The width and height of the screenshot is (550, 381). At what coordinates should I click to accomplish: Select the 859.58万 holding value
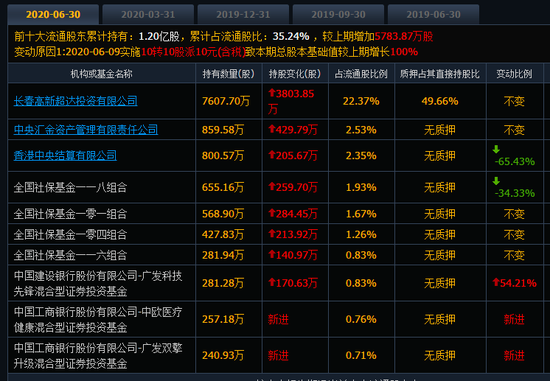coord(223,130)
